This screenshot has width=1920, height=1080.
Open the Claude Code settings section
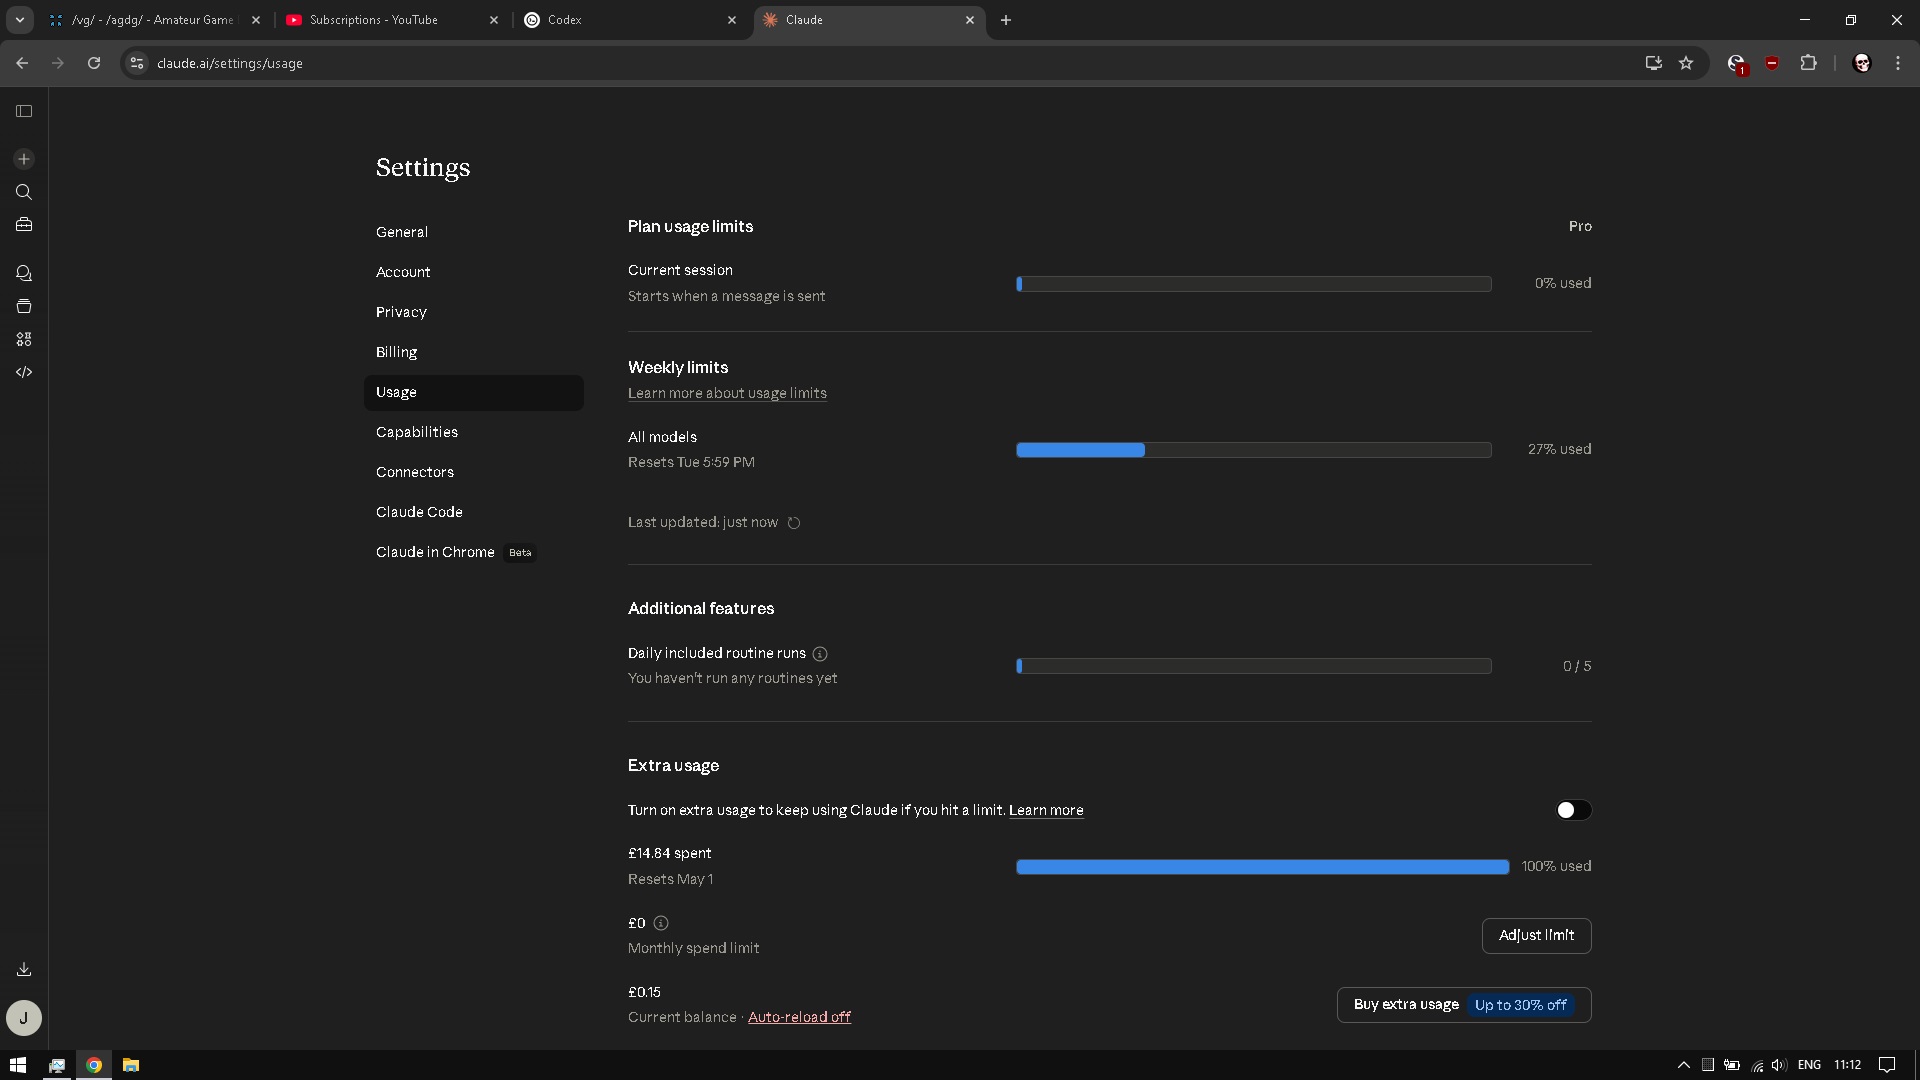pyautogui.click(x=419, y=512)
